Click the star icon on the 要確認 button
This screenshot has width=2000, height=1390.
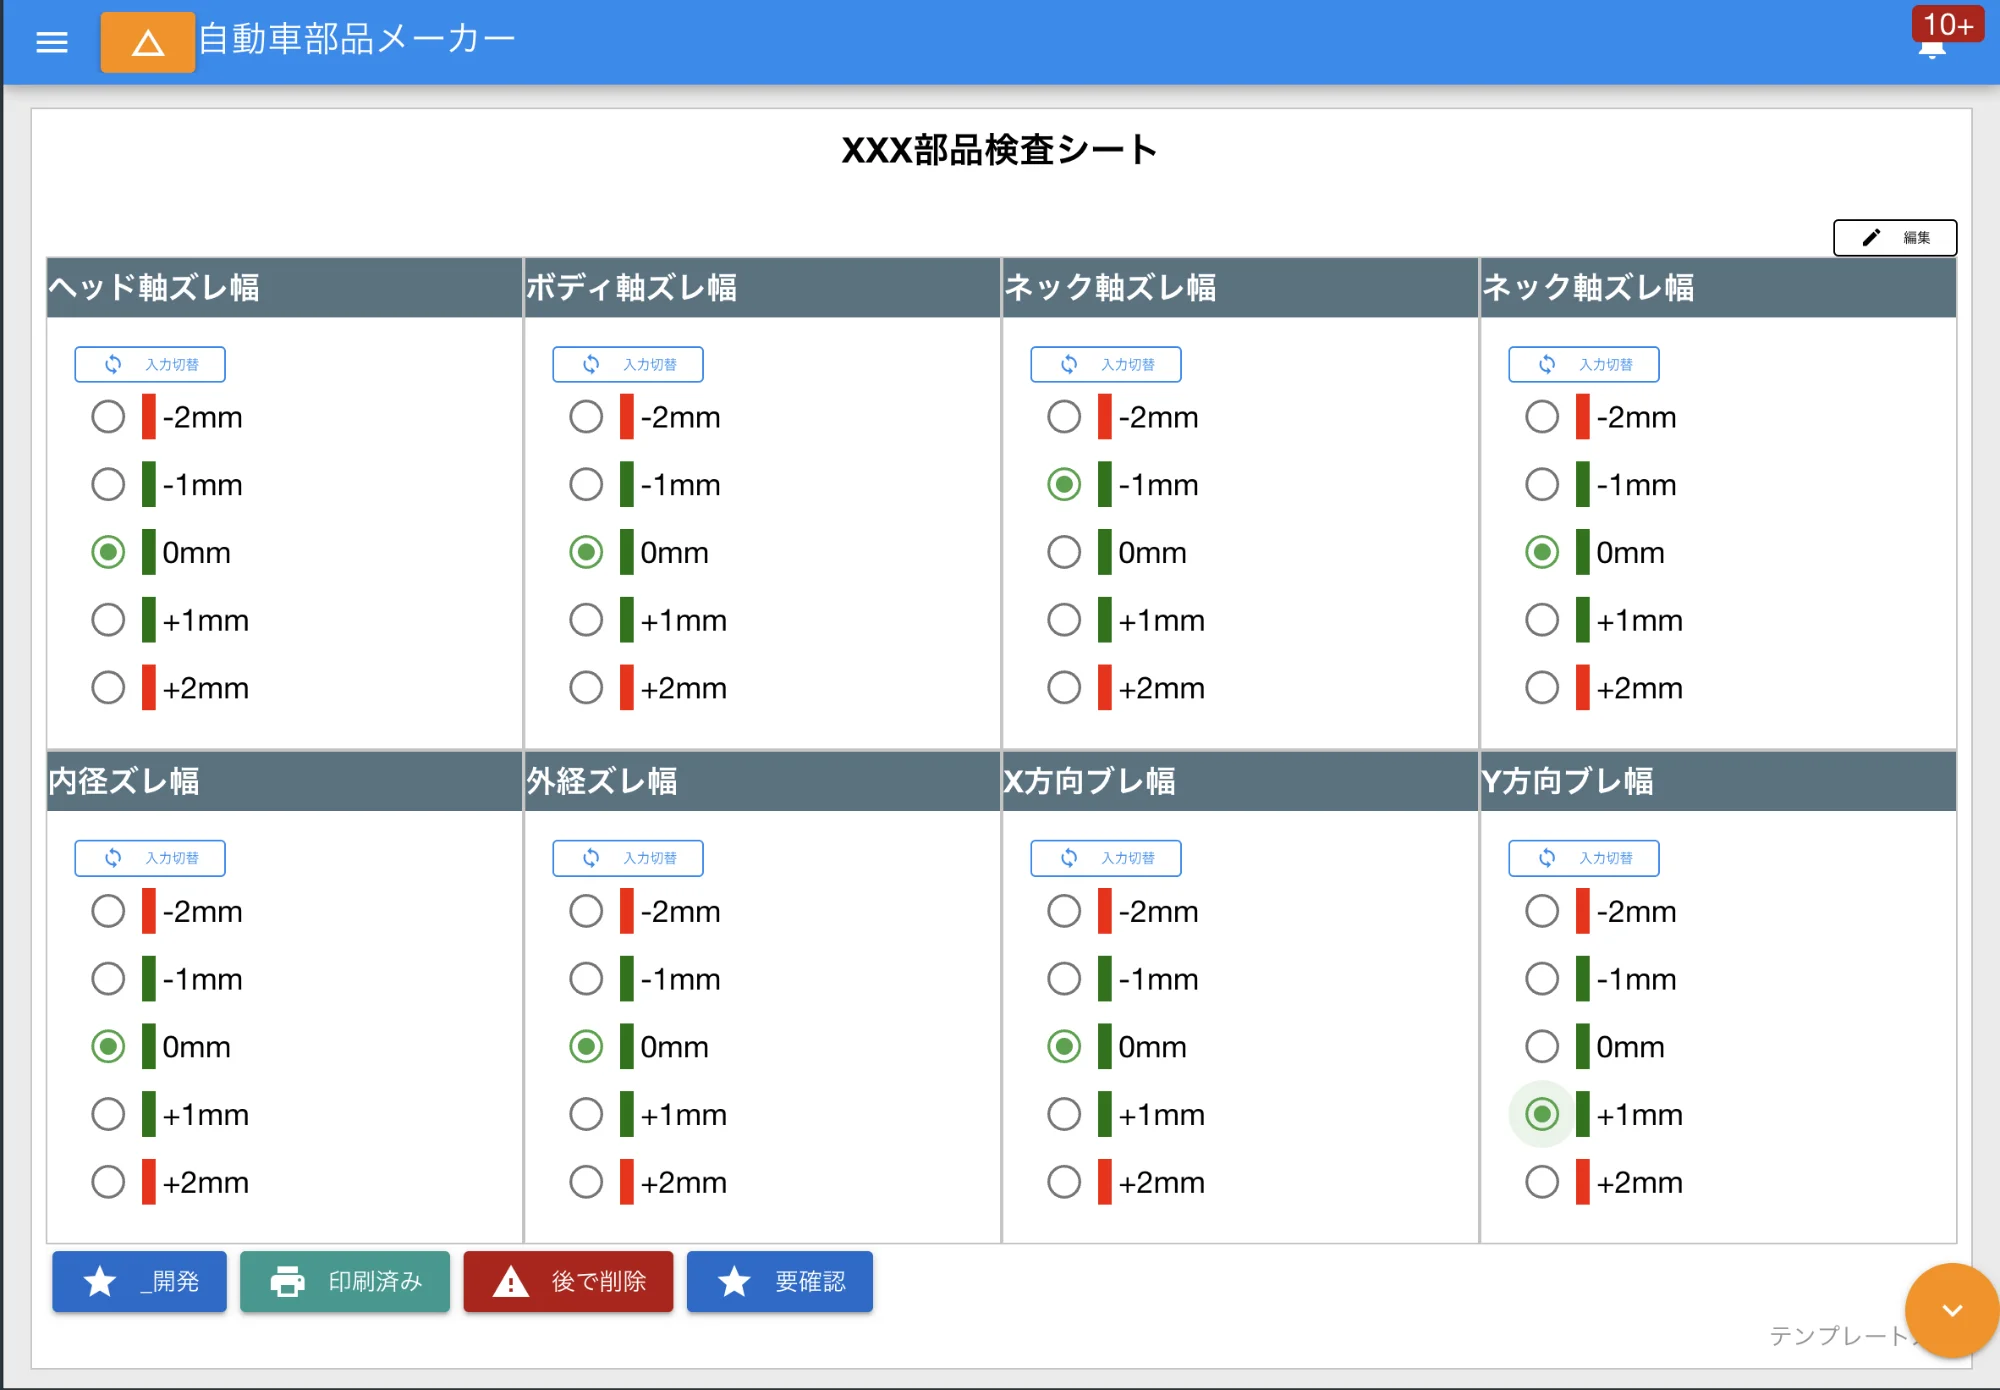point(734,1281)
